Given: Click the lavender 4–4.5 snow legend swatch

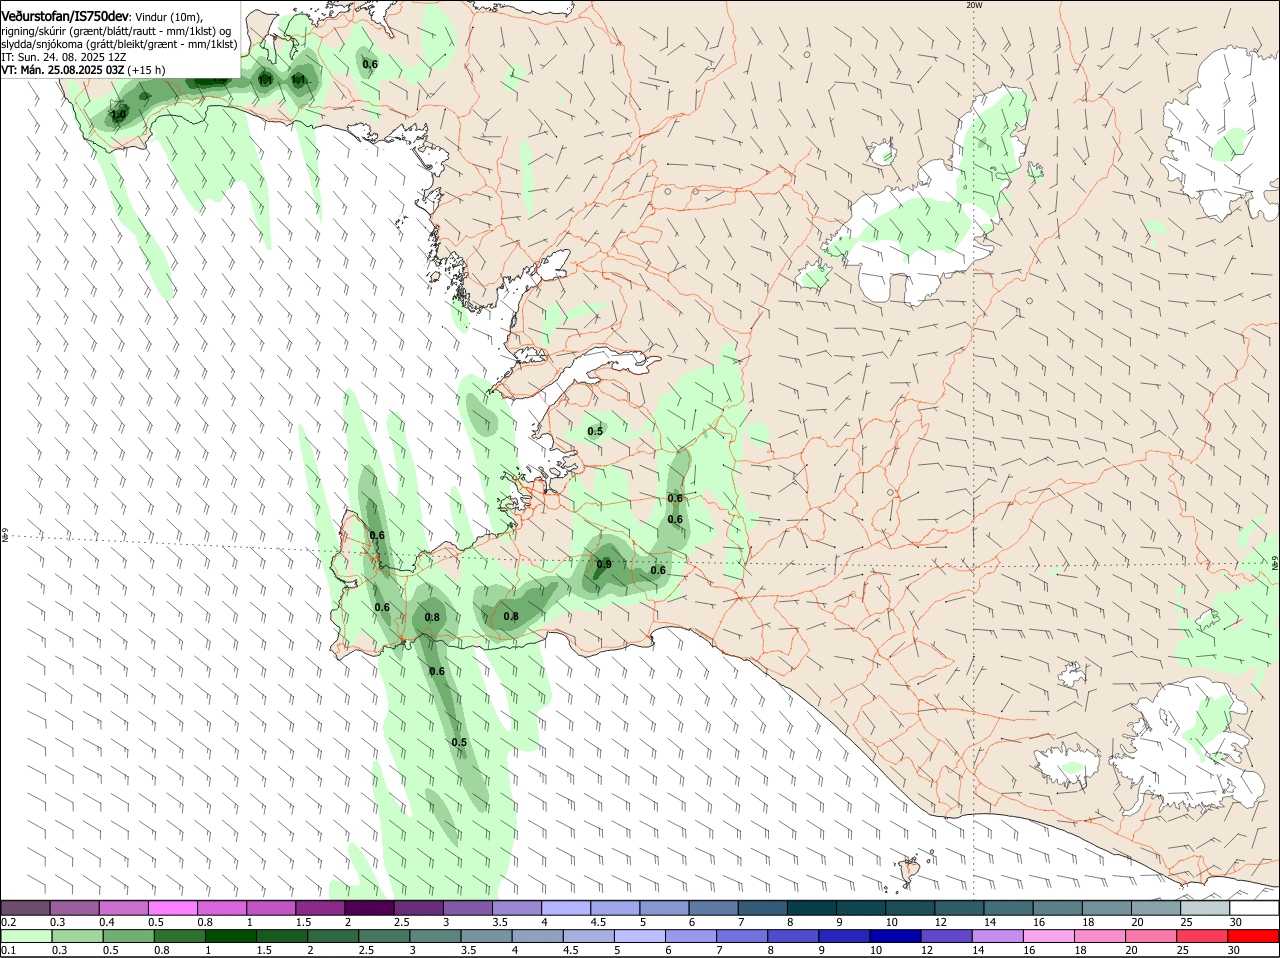Looking at the screenshot, I should 566,908.
